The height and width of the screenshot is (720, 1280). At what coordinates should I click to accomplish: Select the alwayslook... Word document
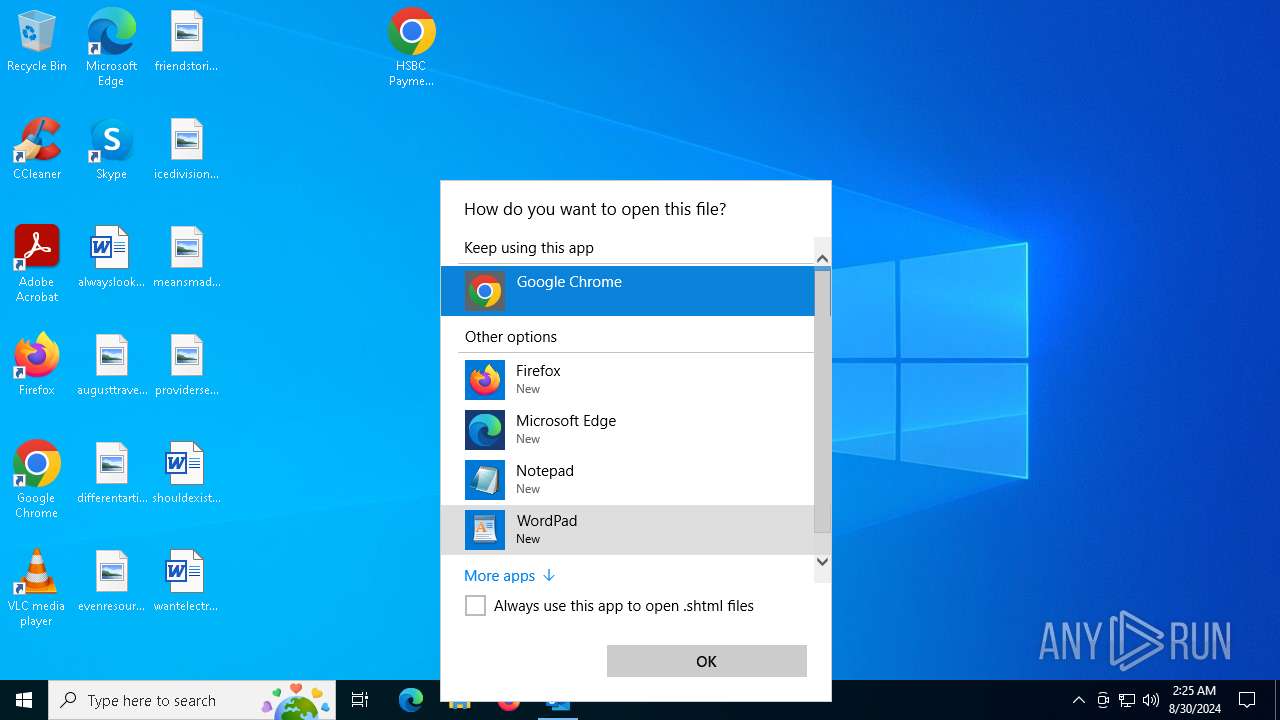pos(111,258)
